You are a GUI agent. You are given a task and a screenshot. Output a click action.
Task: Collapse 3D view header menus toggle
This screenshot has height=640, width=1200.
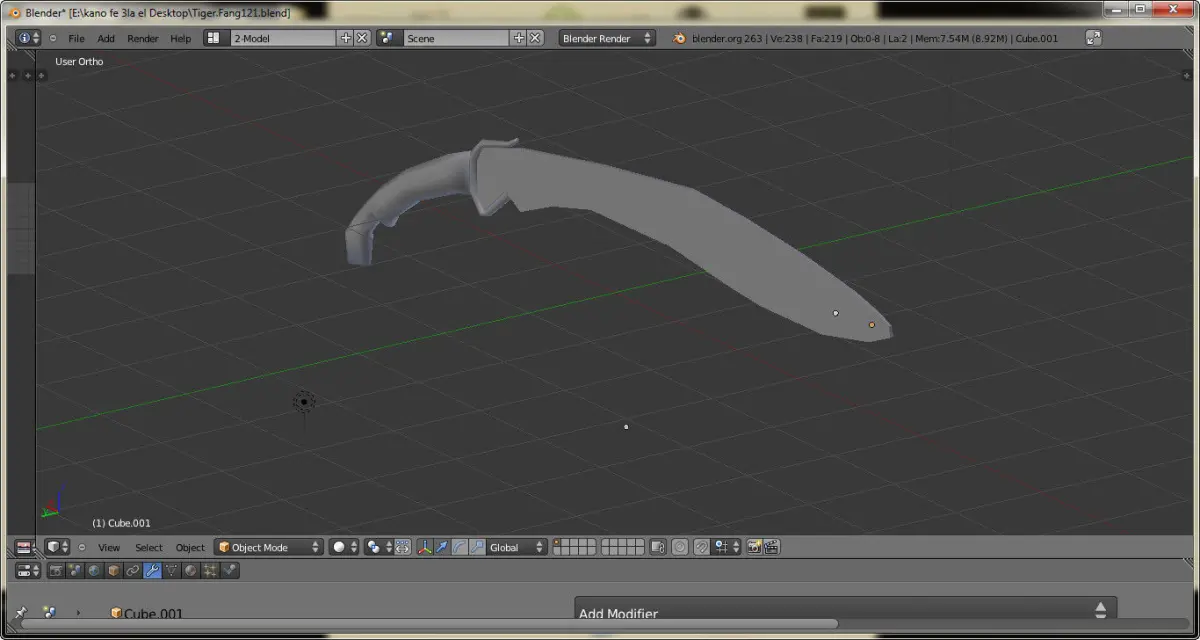click(x=82, y=547)
